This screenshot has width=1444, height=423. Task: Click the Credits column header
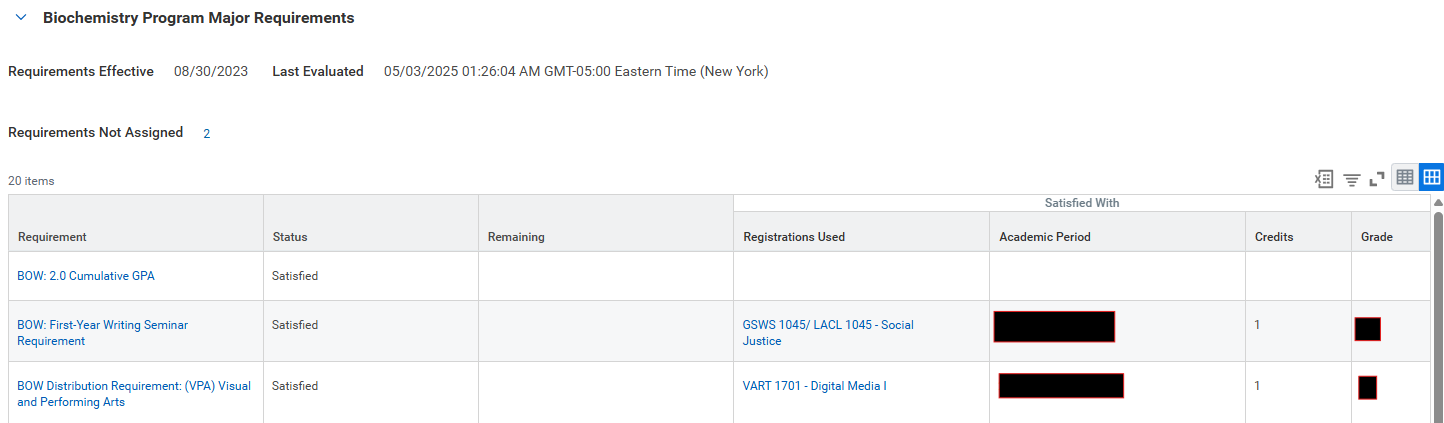tap(1299, 237)
